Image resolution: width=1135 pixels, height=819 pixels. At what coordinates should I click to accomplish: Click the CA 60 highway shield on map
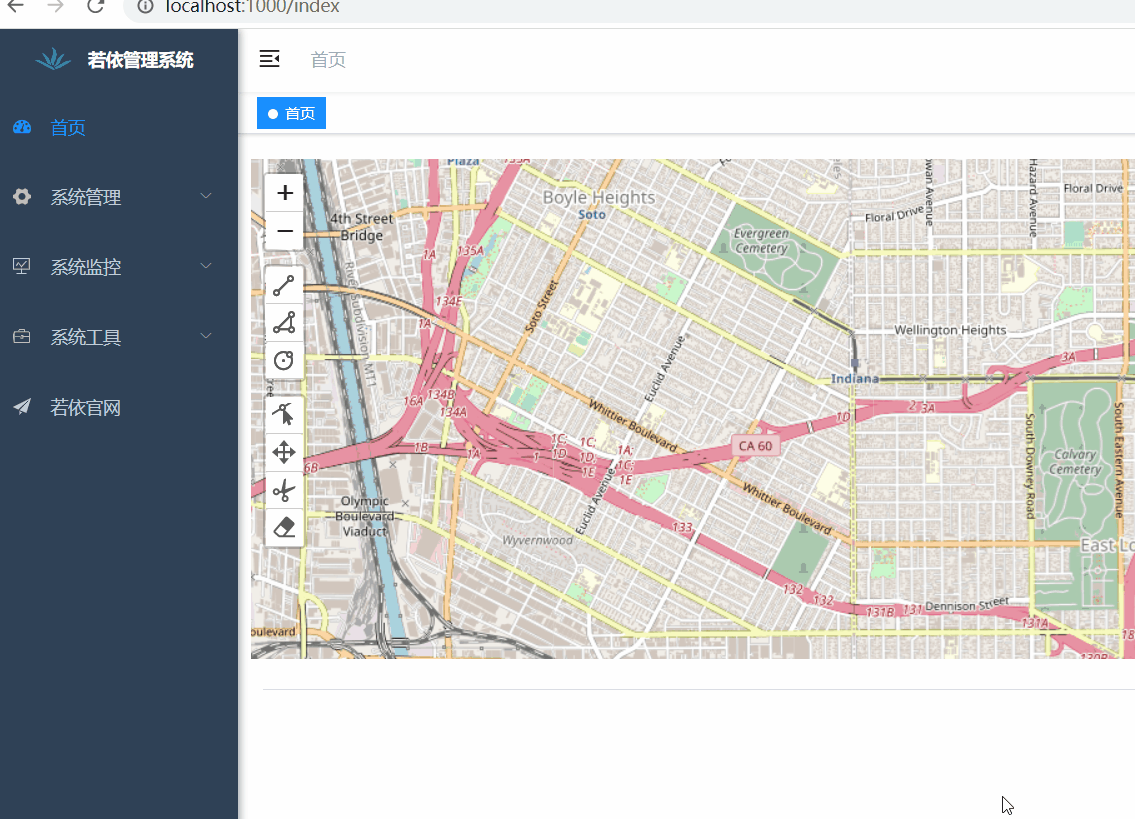click(x=755, y=446)
